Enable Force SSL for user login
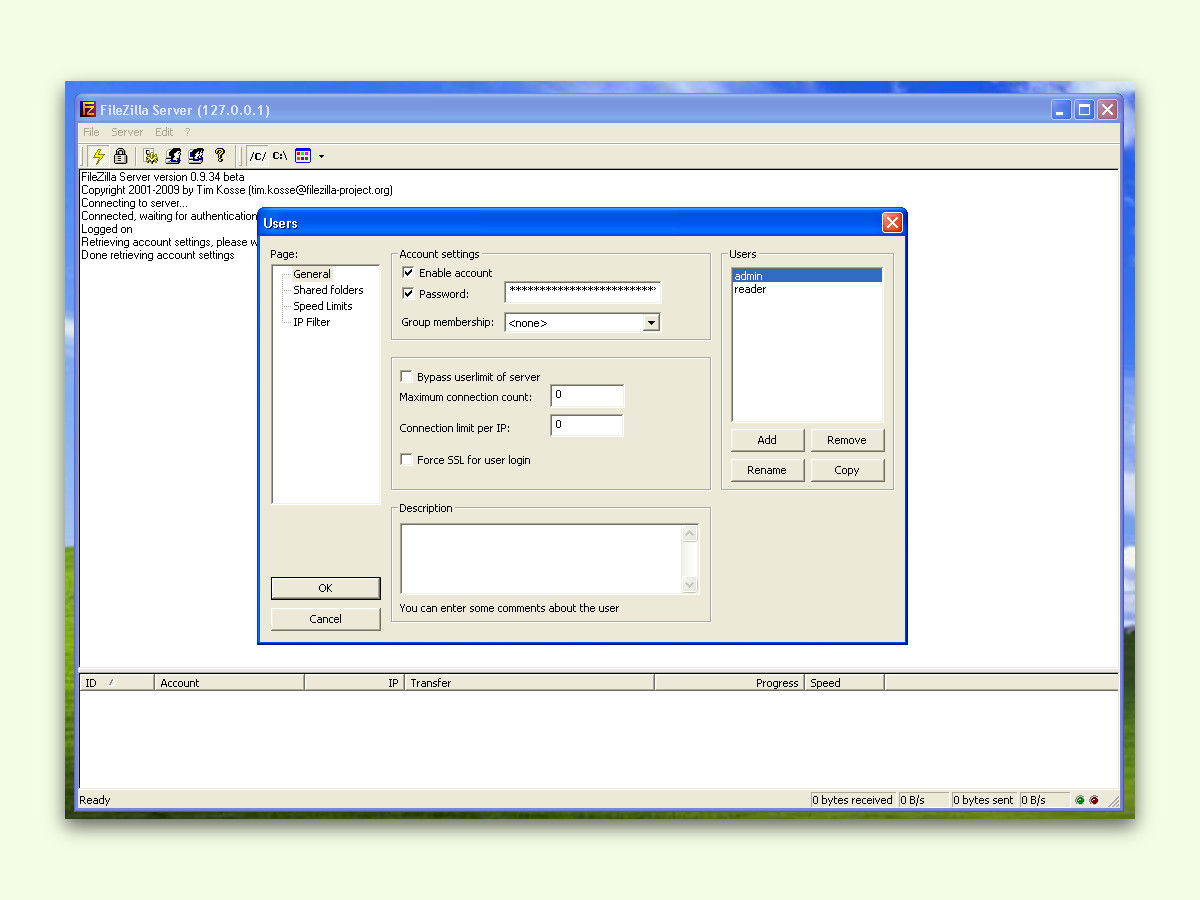This screenshot has width=1200, height=900. tap(406, 460)
